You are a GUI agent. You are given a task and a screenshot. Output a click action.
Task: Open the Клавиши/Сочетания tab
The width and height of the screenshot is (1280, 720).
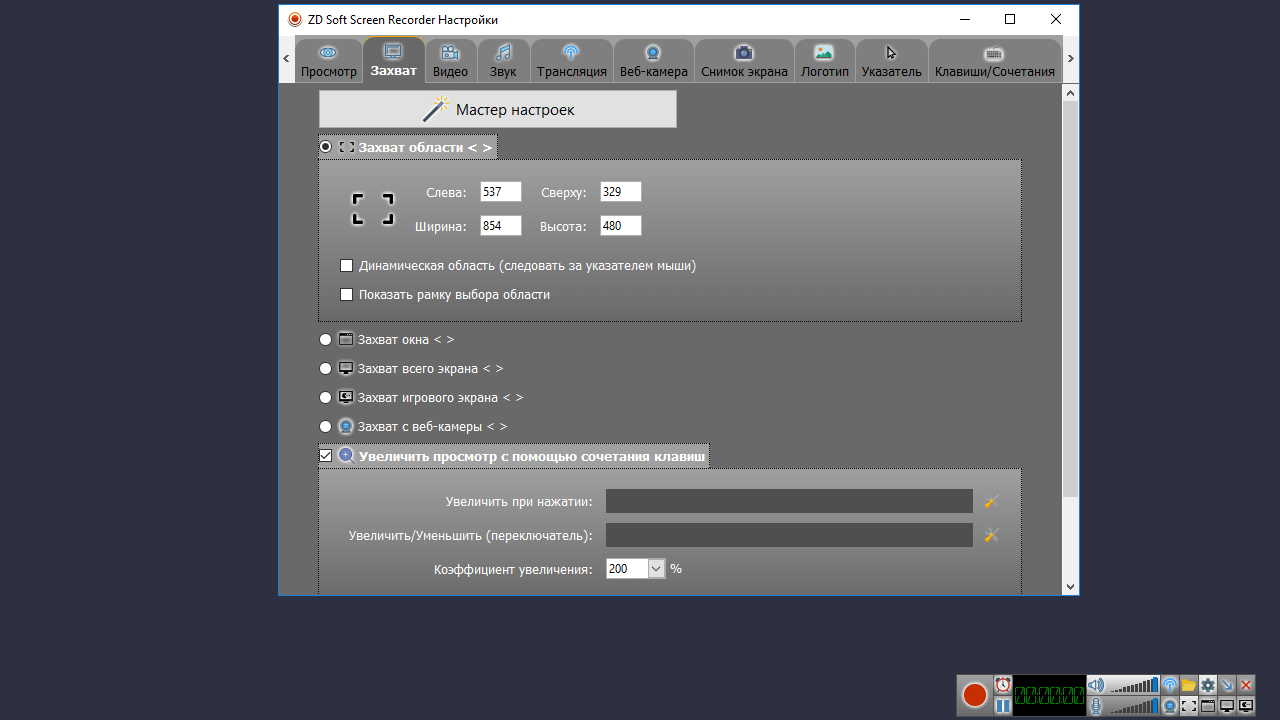pos(994,61)
